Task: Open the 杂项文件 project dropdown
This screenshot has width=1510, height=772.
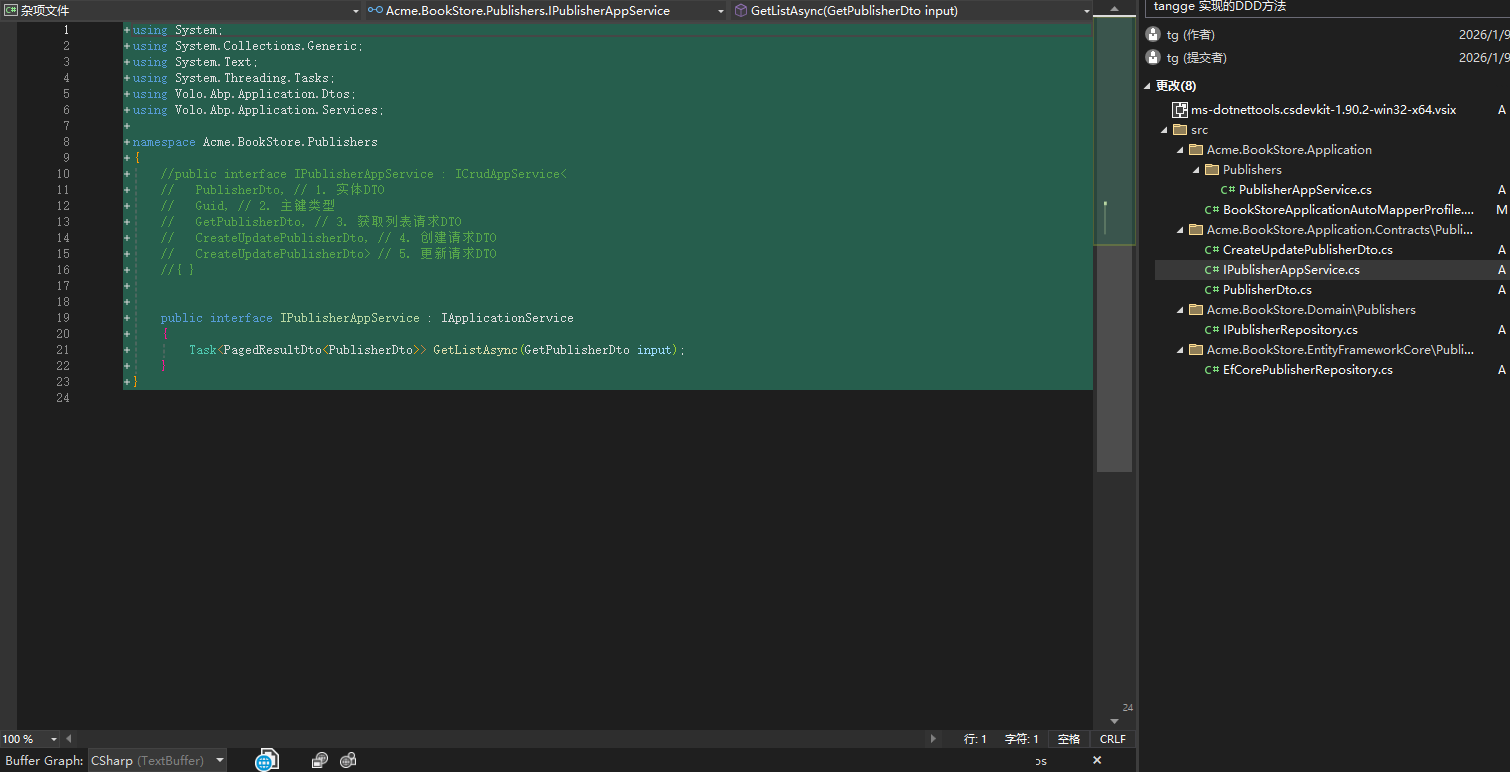Action: tap(181, 10)
